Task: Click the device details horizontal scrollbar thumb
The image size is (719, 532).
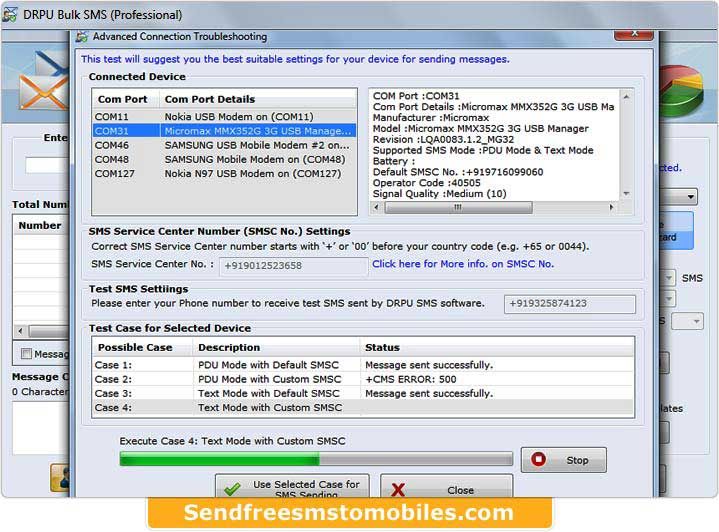Action: point(458,207)
